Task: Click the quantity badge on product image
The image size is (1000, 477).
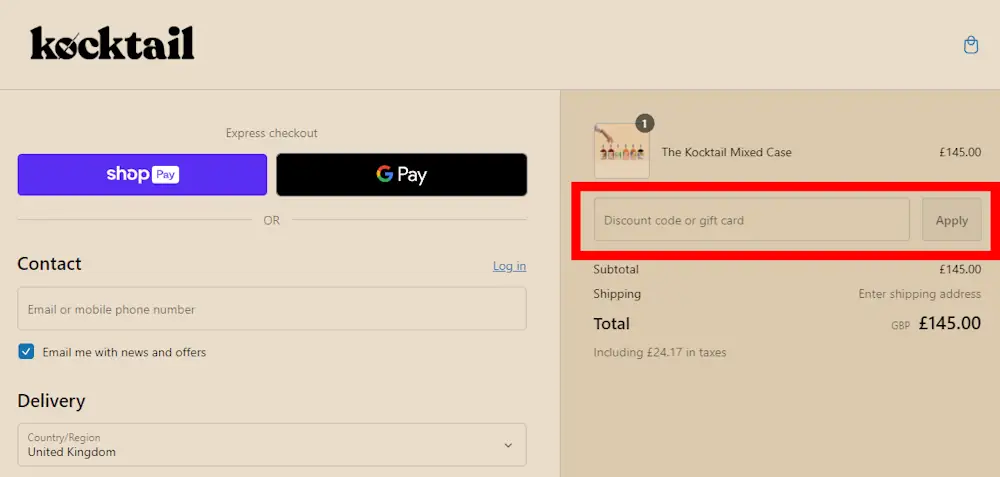Action: 645,123
